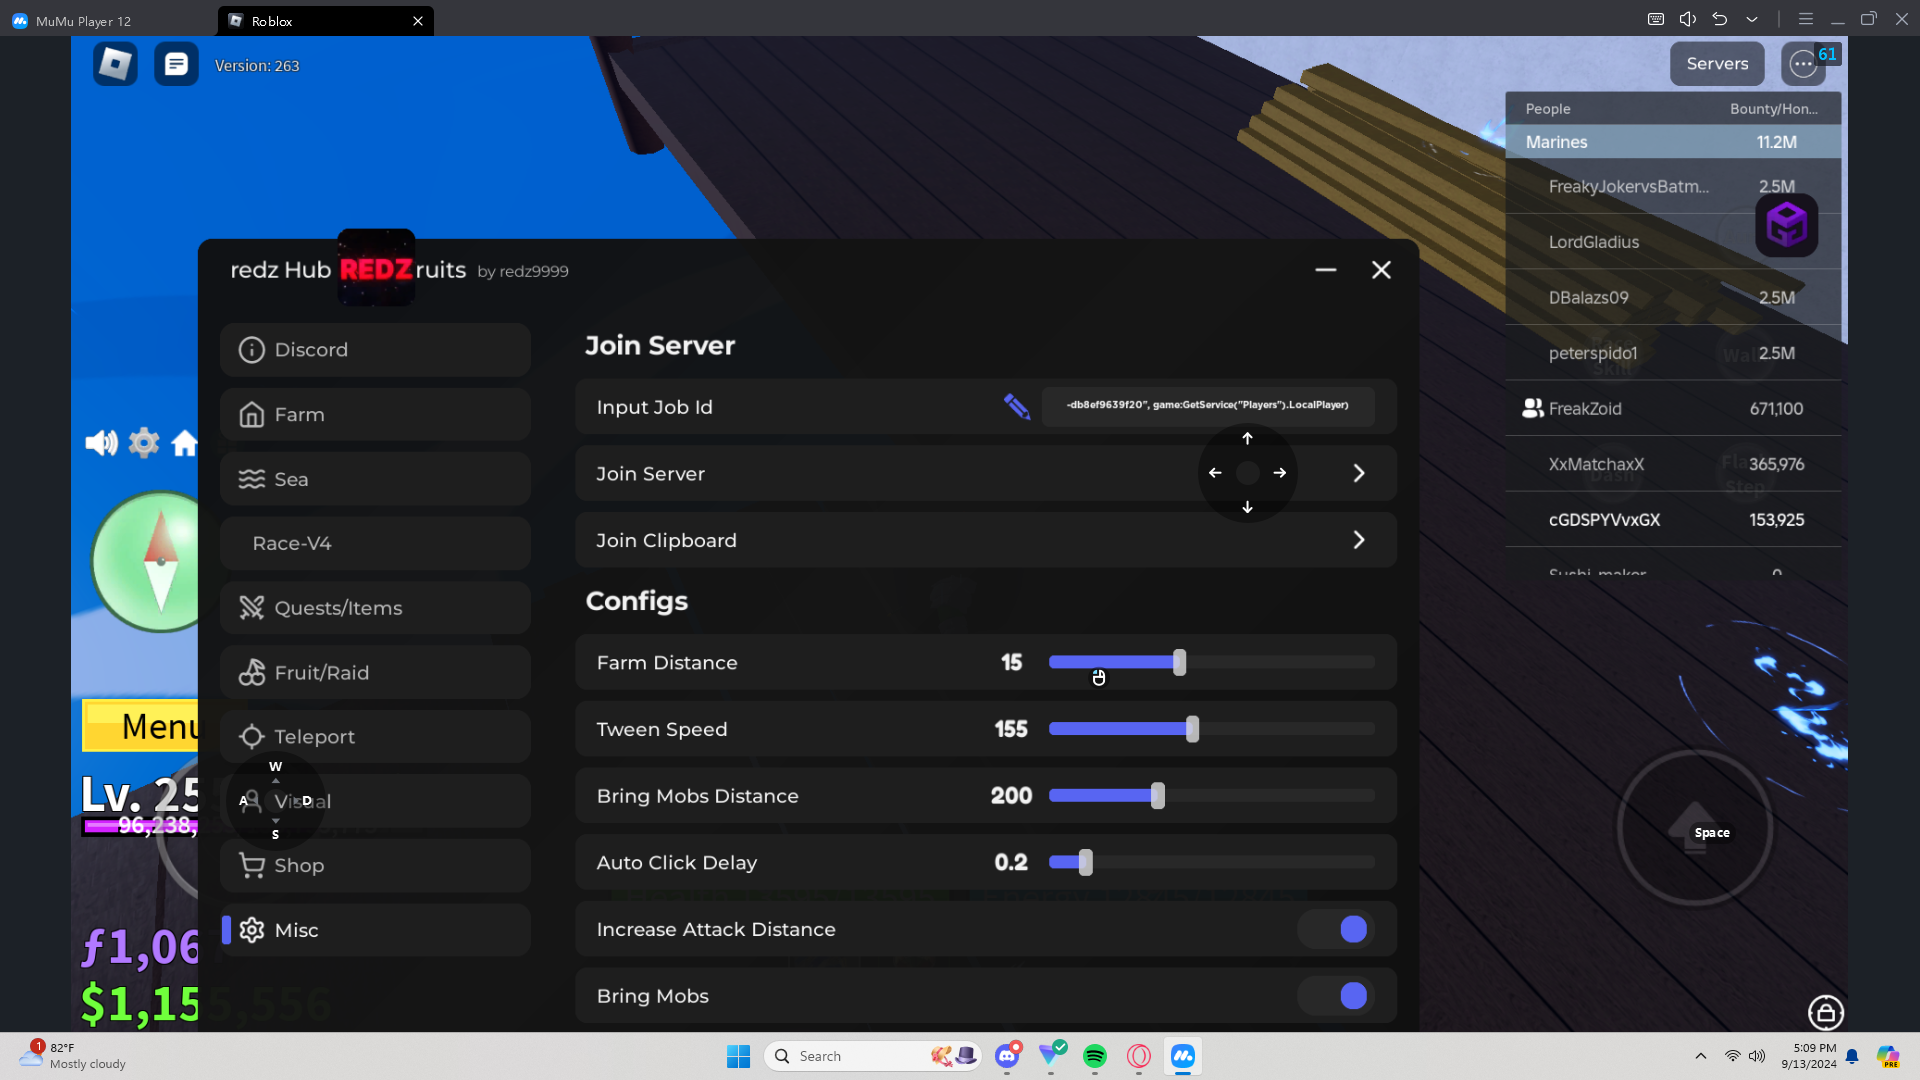Click the Join Server chevron arrow
Viewport: 1920px width, 1080px height.
pos(1359,473)
